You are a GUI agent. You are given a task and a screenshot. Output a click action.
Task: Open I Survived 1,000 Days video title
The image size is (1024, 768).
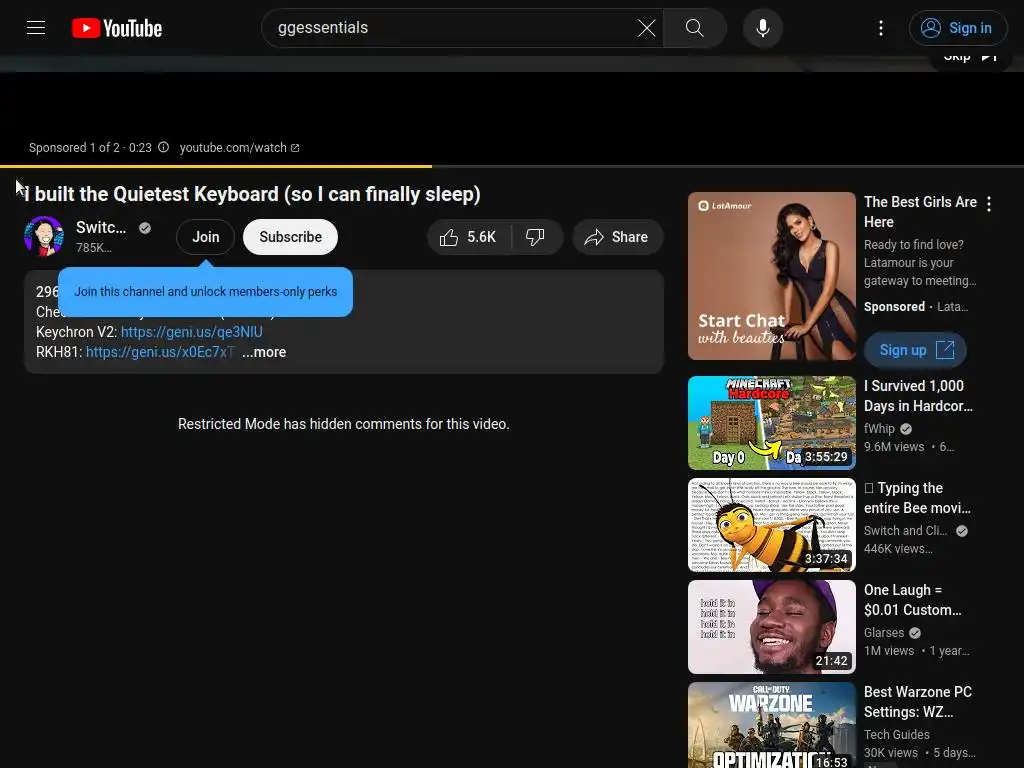point(918,396)
